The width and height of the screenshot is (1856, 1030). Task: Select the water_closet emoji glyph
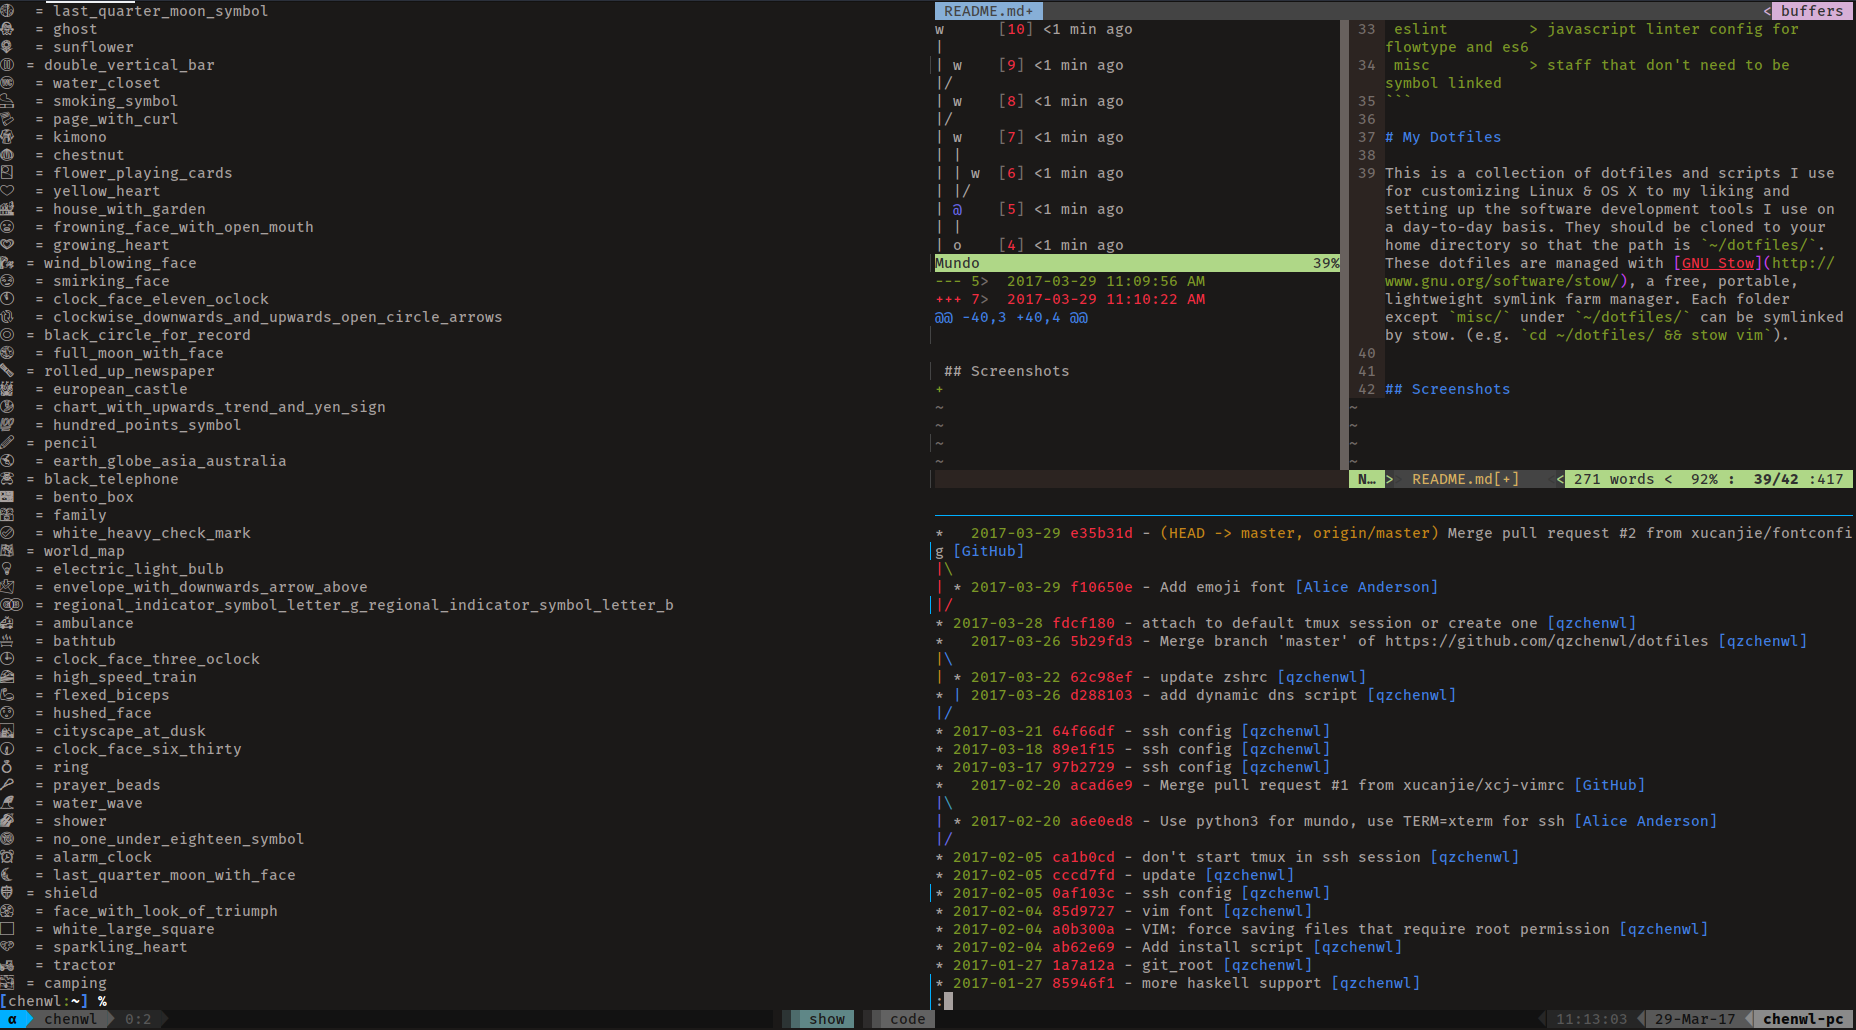click(7, 83)
